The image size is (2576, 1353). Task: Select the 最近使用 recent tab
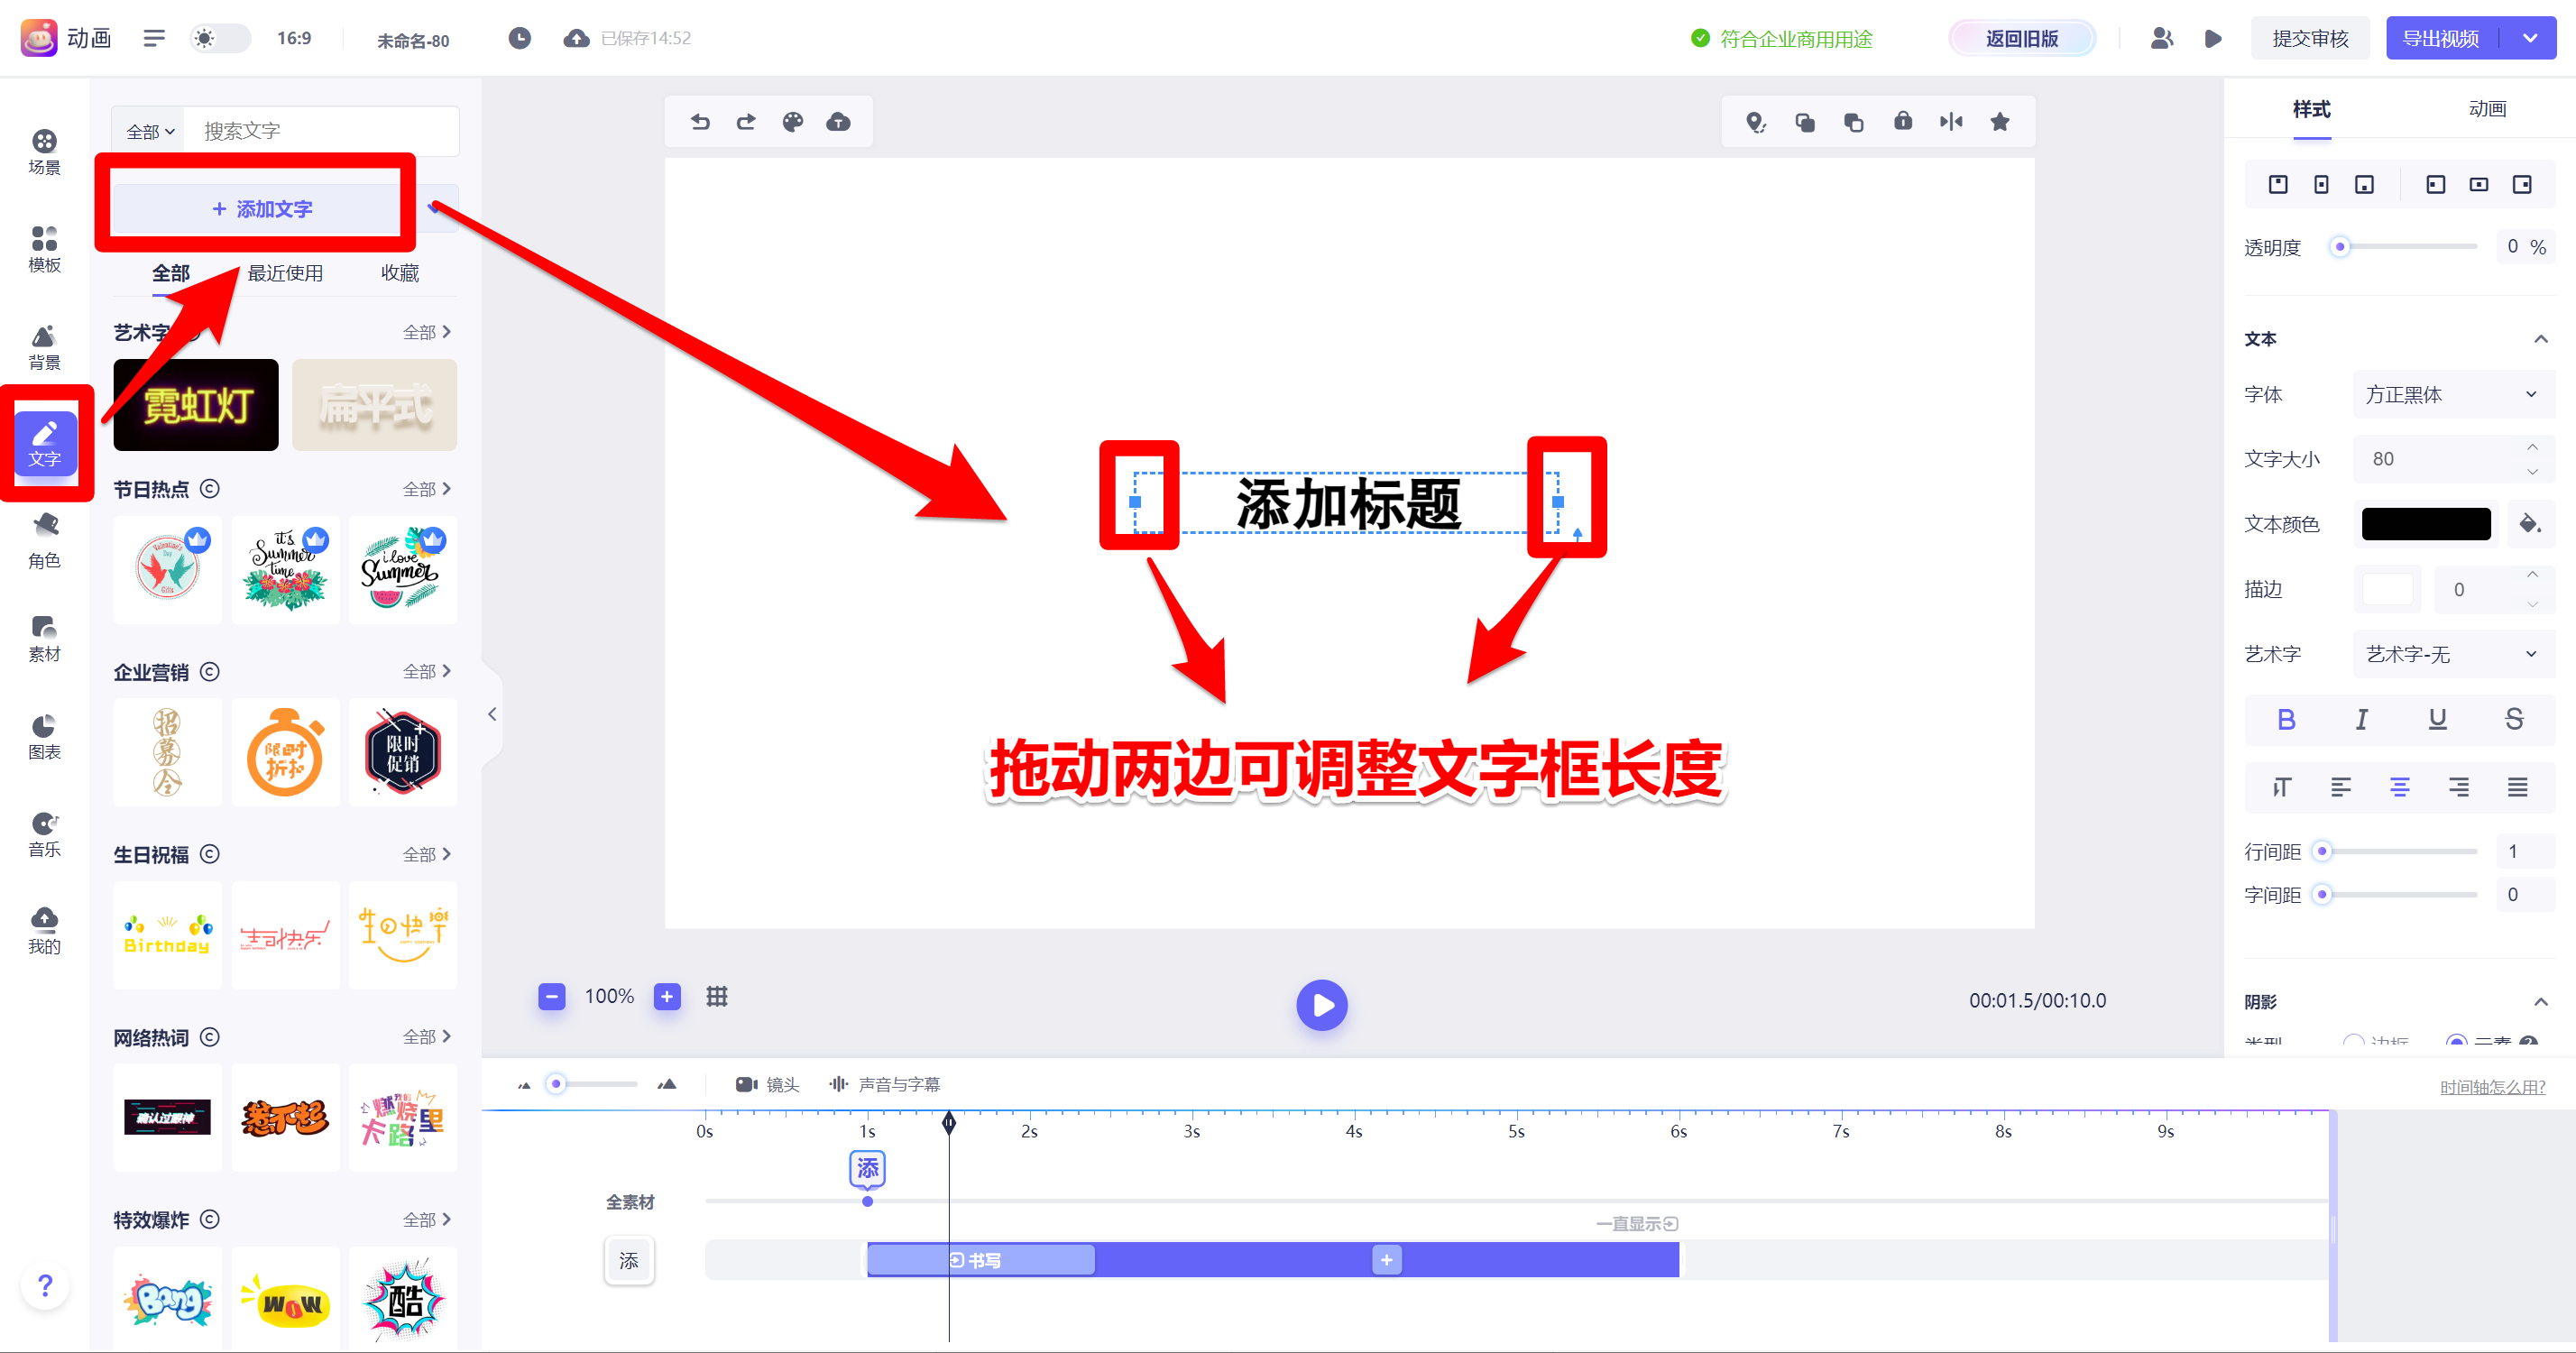pos(285,273)
